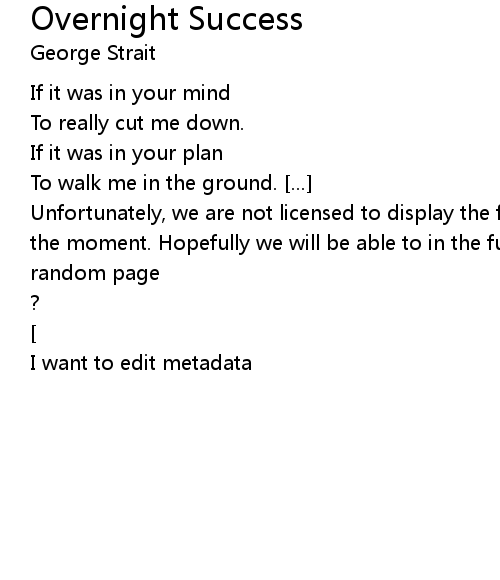
Task: Click the word metadata
Action: coord(207,363)
